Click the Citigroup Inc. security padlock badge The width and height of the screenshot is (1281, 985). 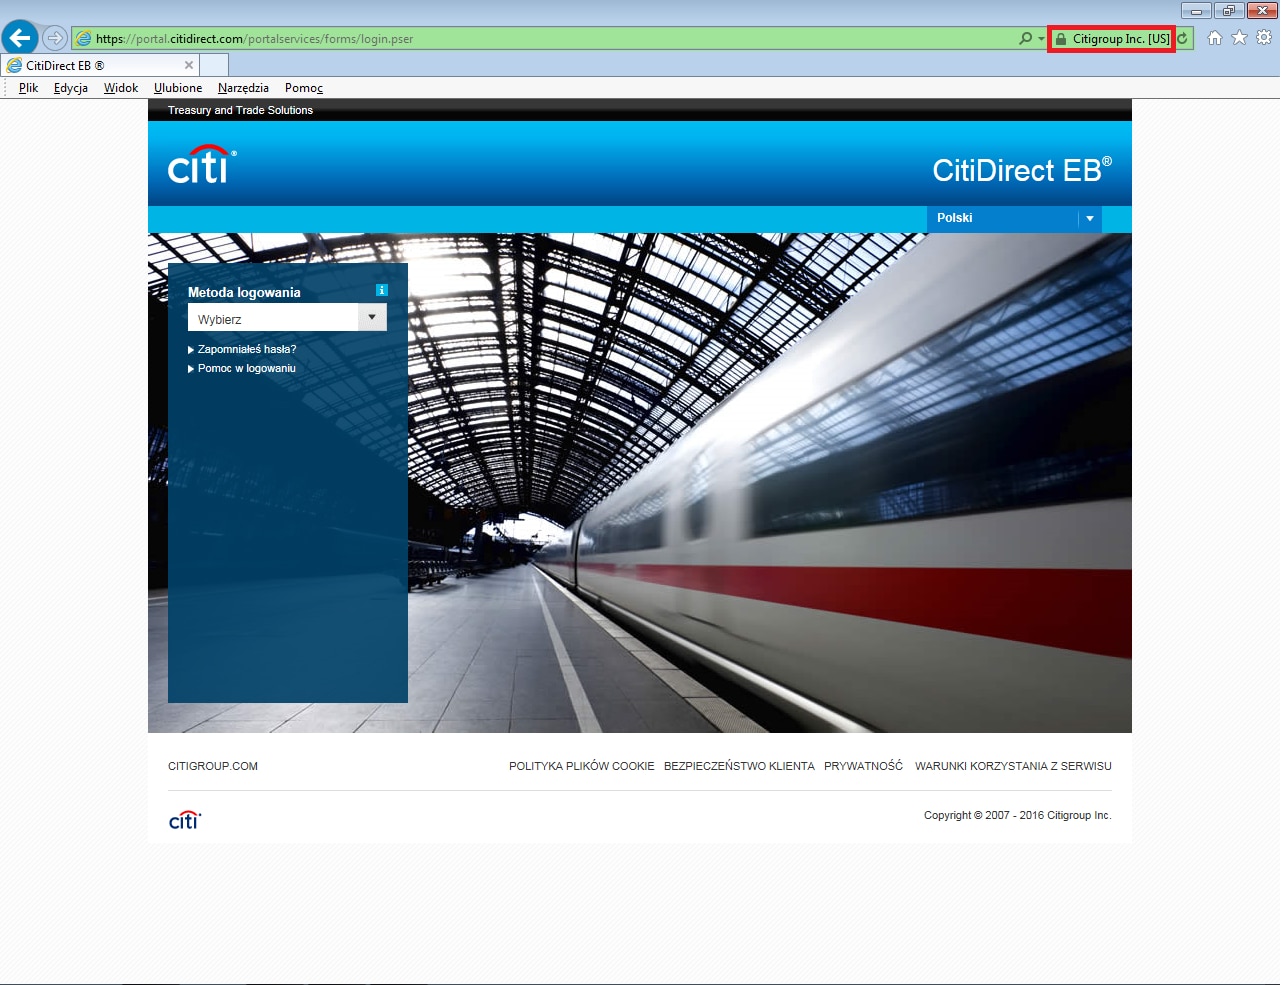pyautogui.click(x=1111, y=39)
